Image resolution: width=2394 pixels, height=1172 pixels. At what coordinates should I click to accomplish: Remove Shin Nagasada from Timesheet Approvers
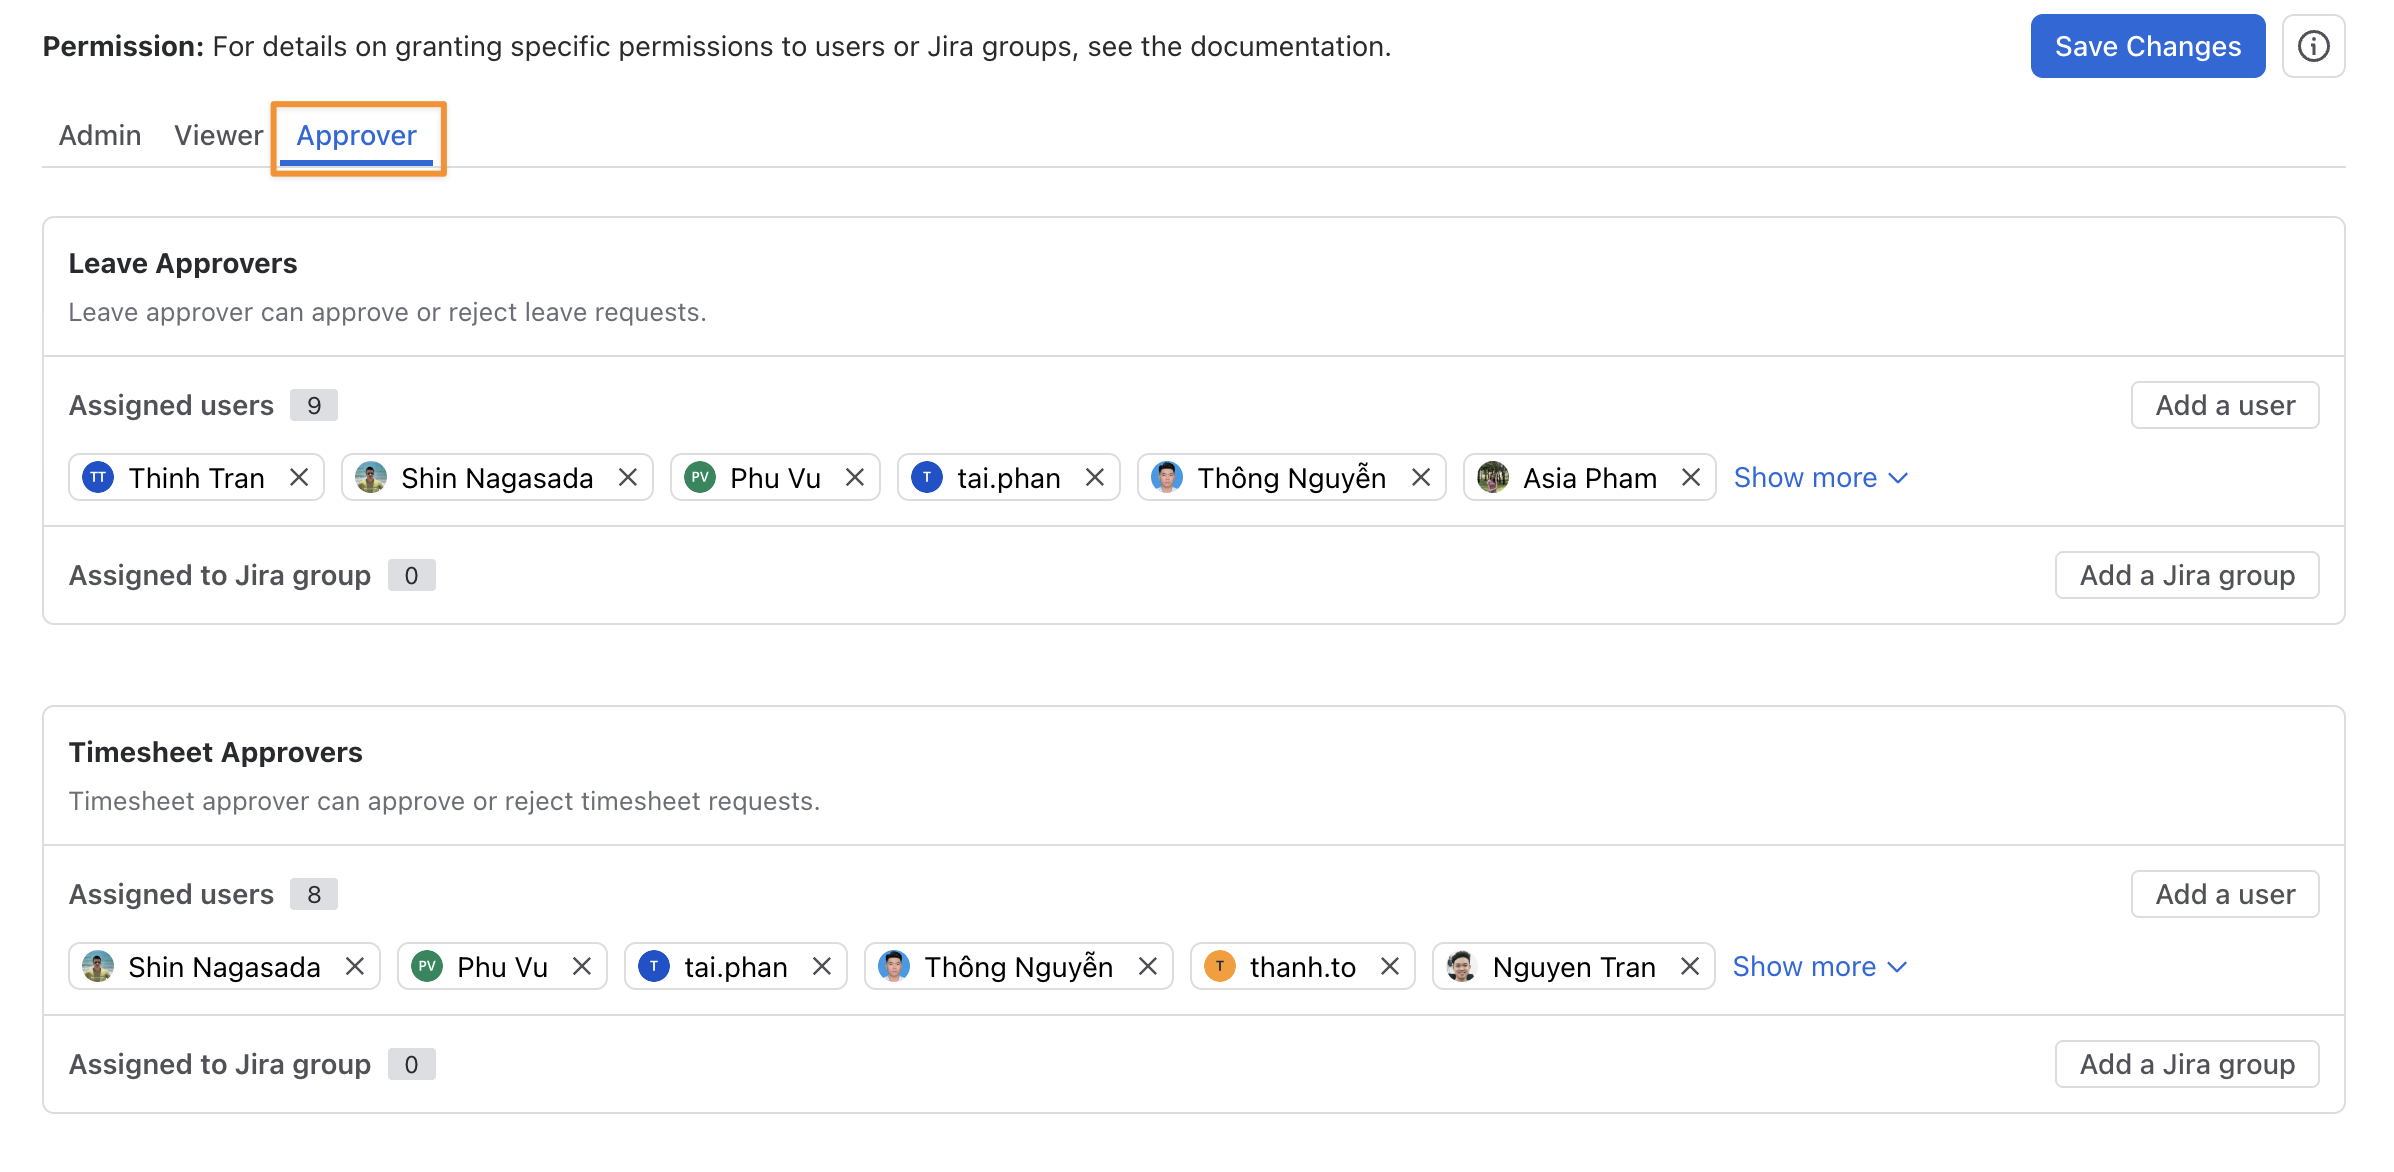click(355, 967)
